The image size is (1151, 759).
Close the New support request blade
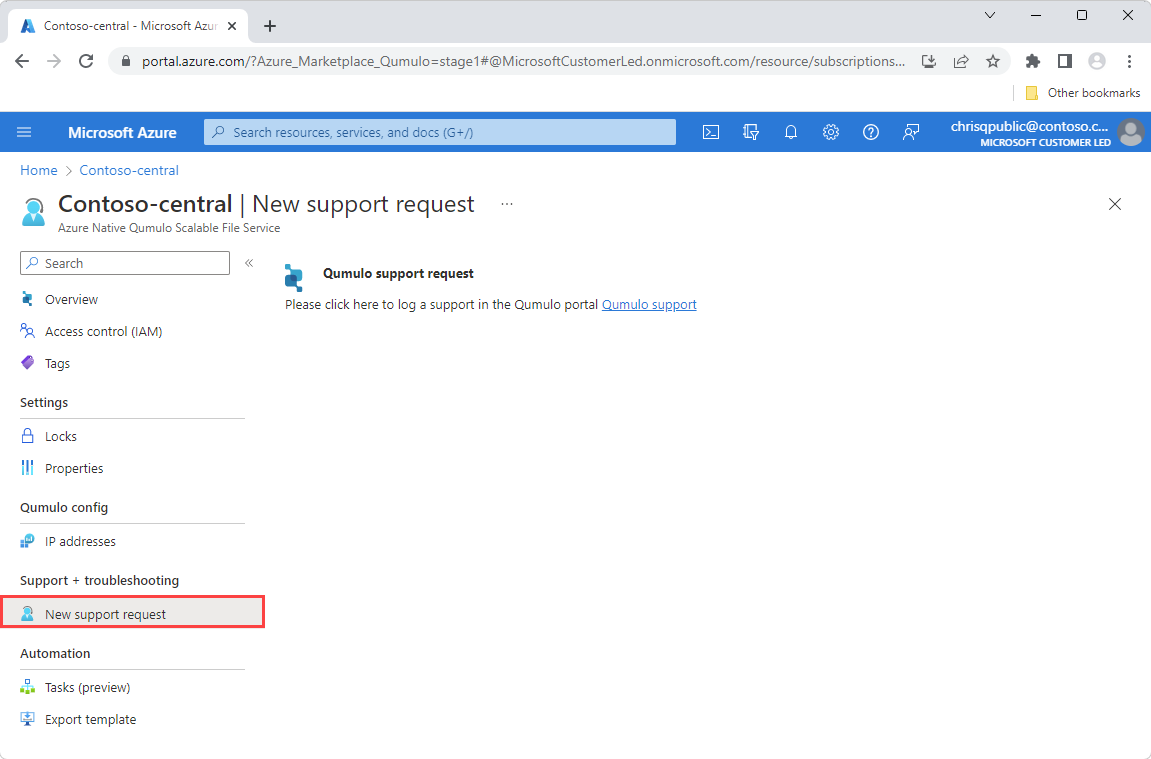coord(1114,204)
